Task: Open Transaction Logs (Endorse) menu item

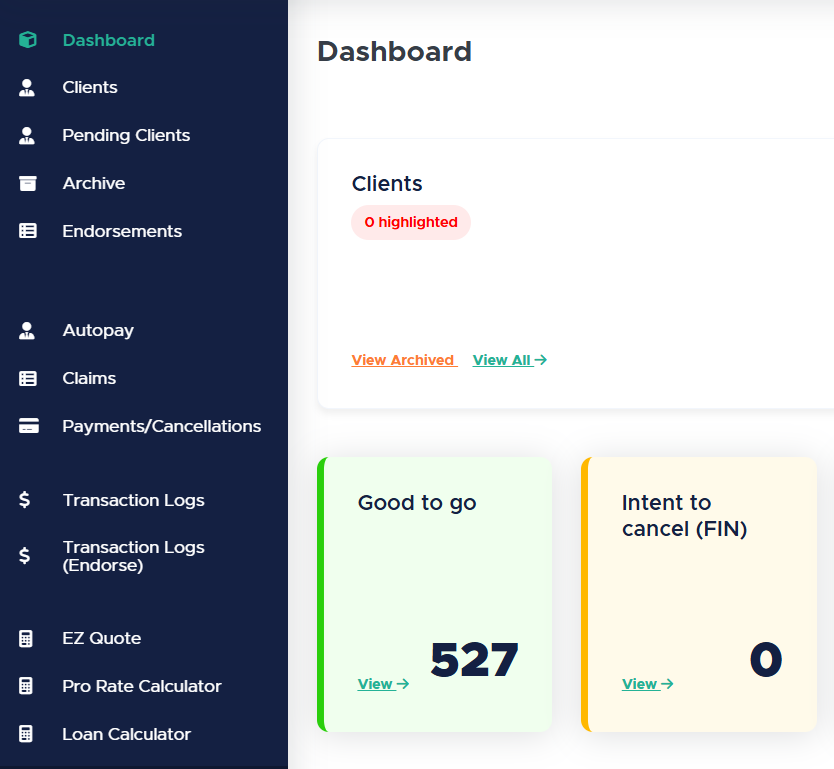Action: click(133, 556)
